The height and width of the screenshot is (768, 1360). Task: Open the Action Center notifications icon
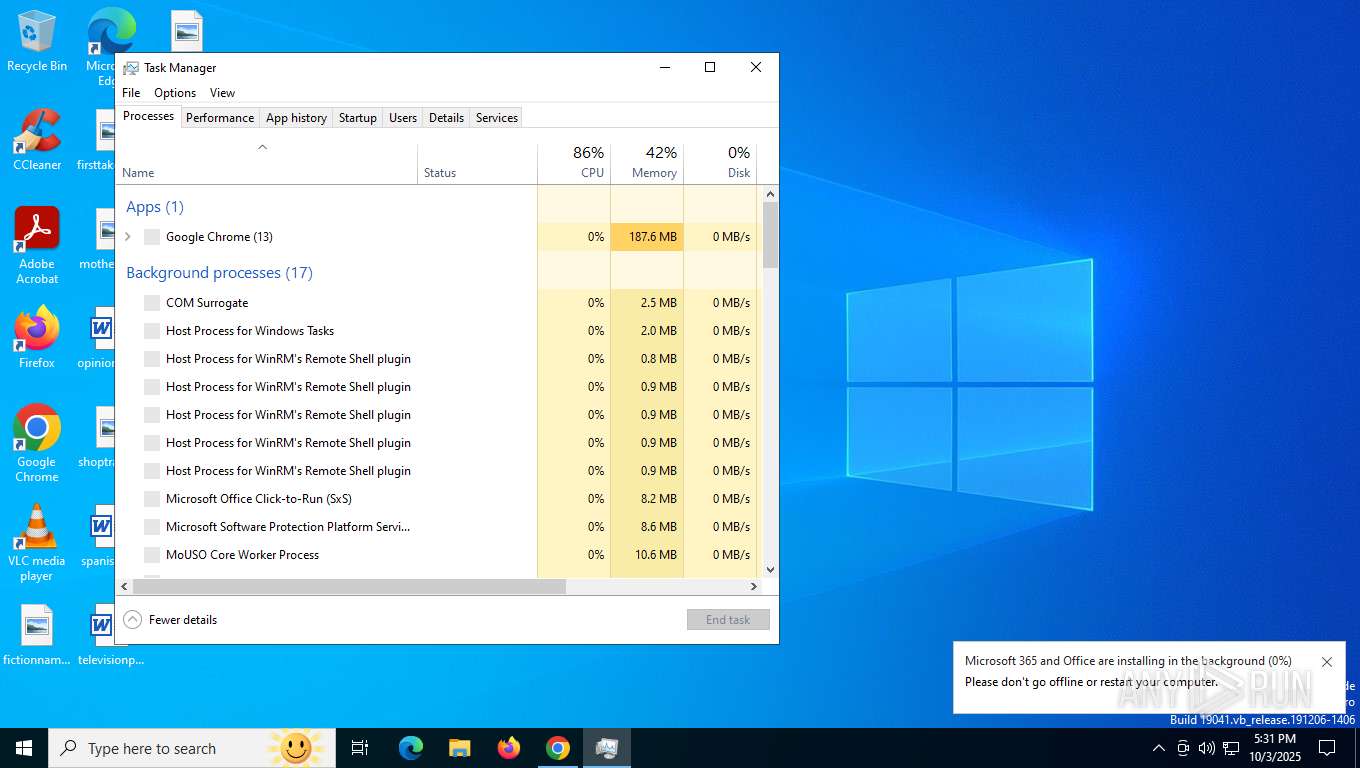click(1327, 748)
